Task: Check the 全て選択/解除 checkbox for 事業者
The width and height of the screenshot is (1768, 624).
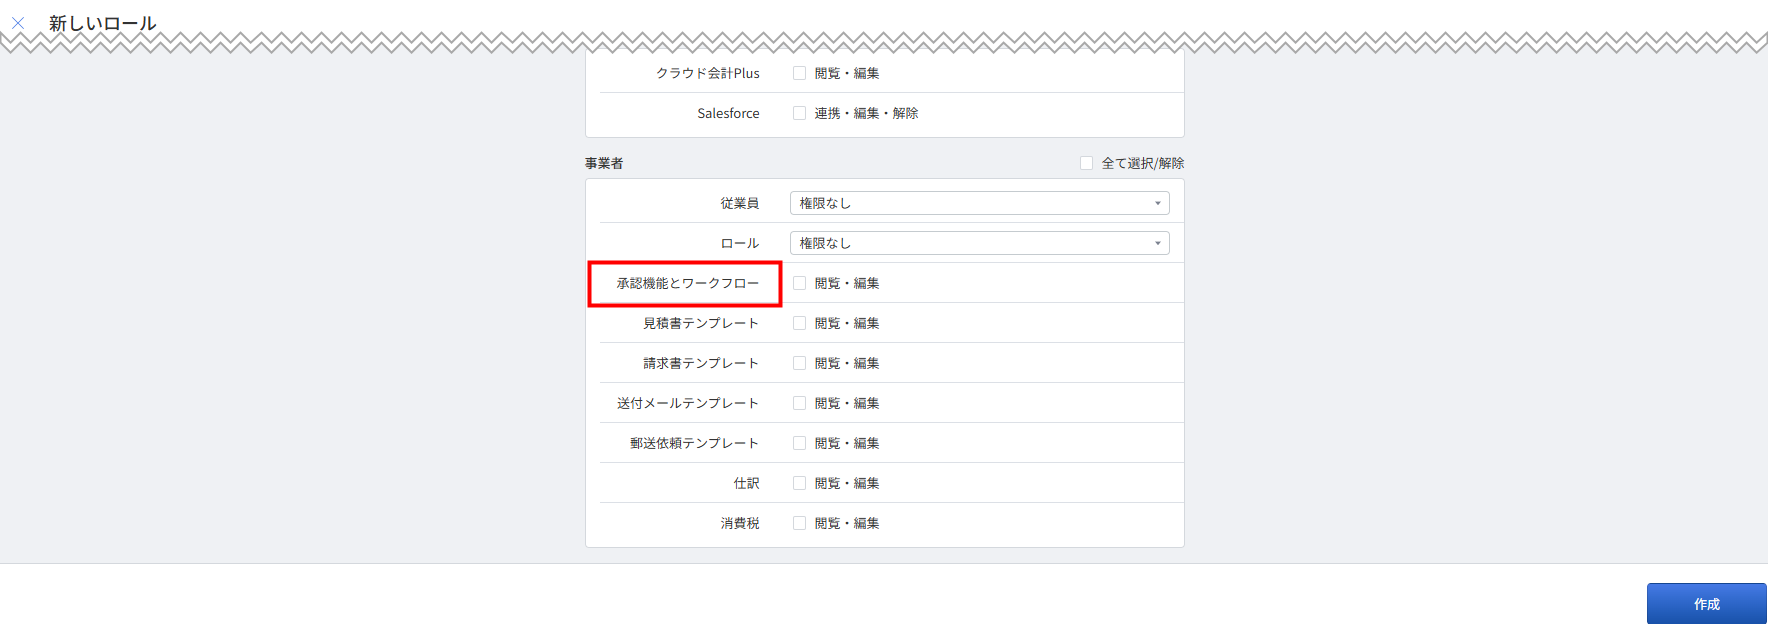Action: pyautogui.click(x=1086, y=163)
